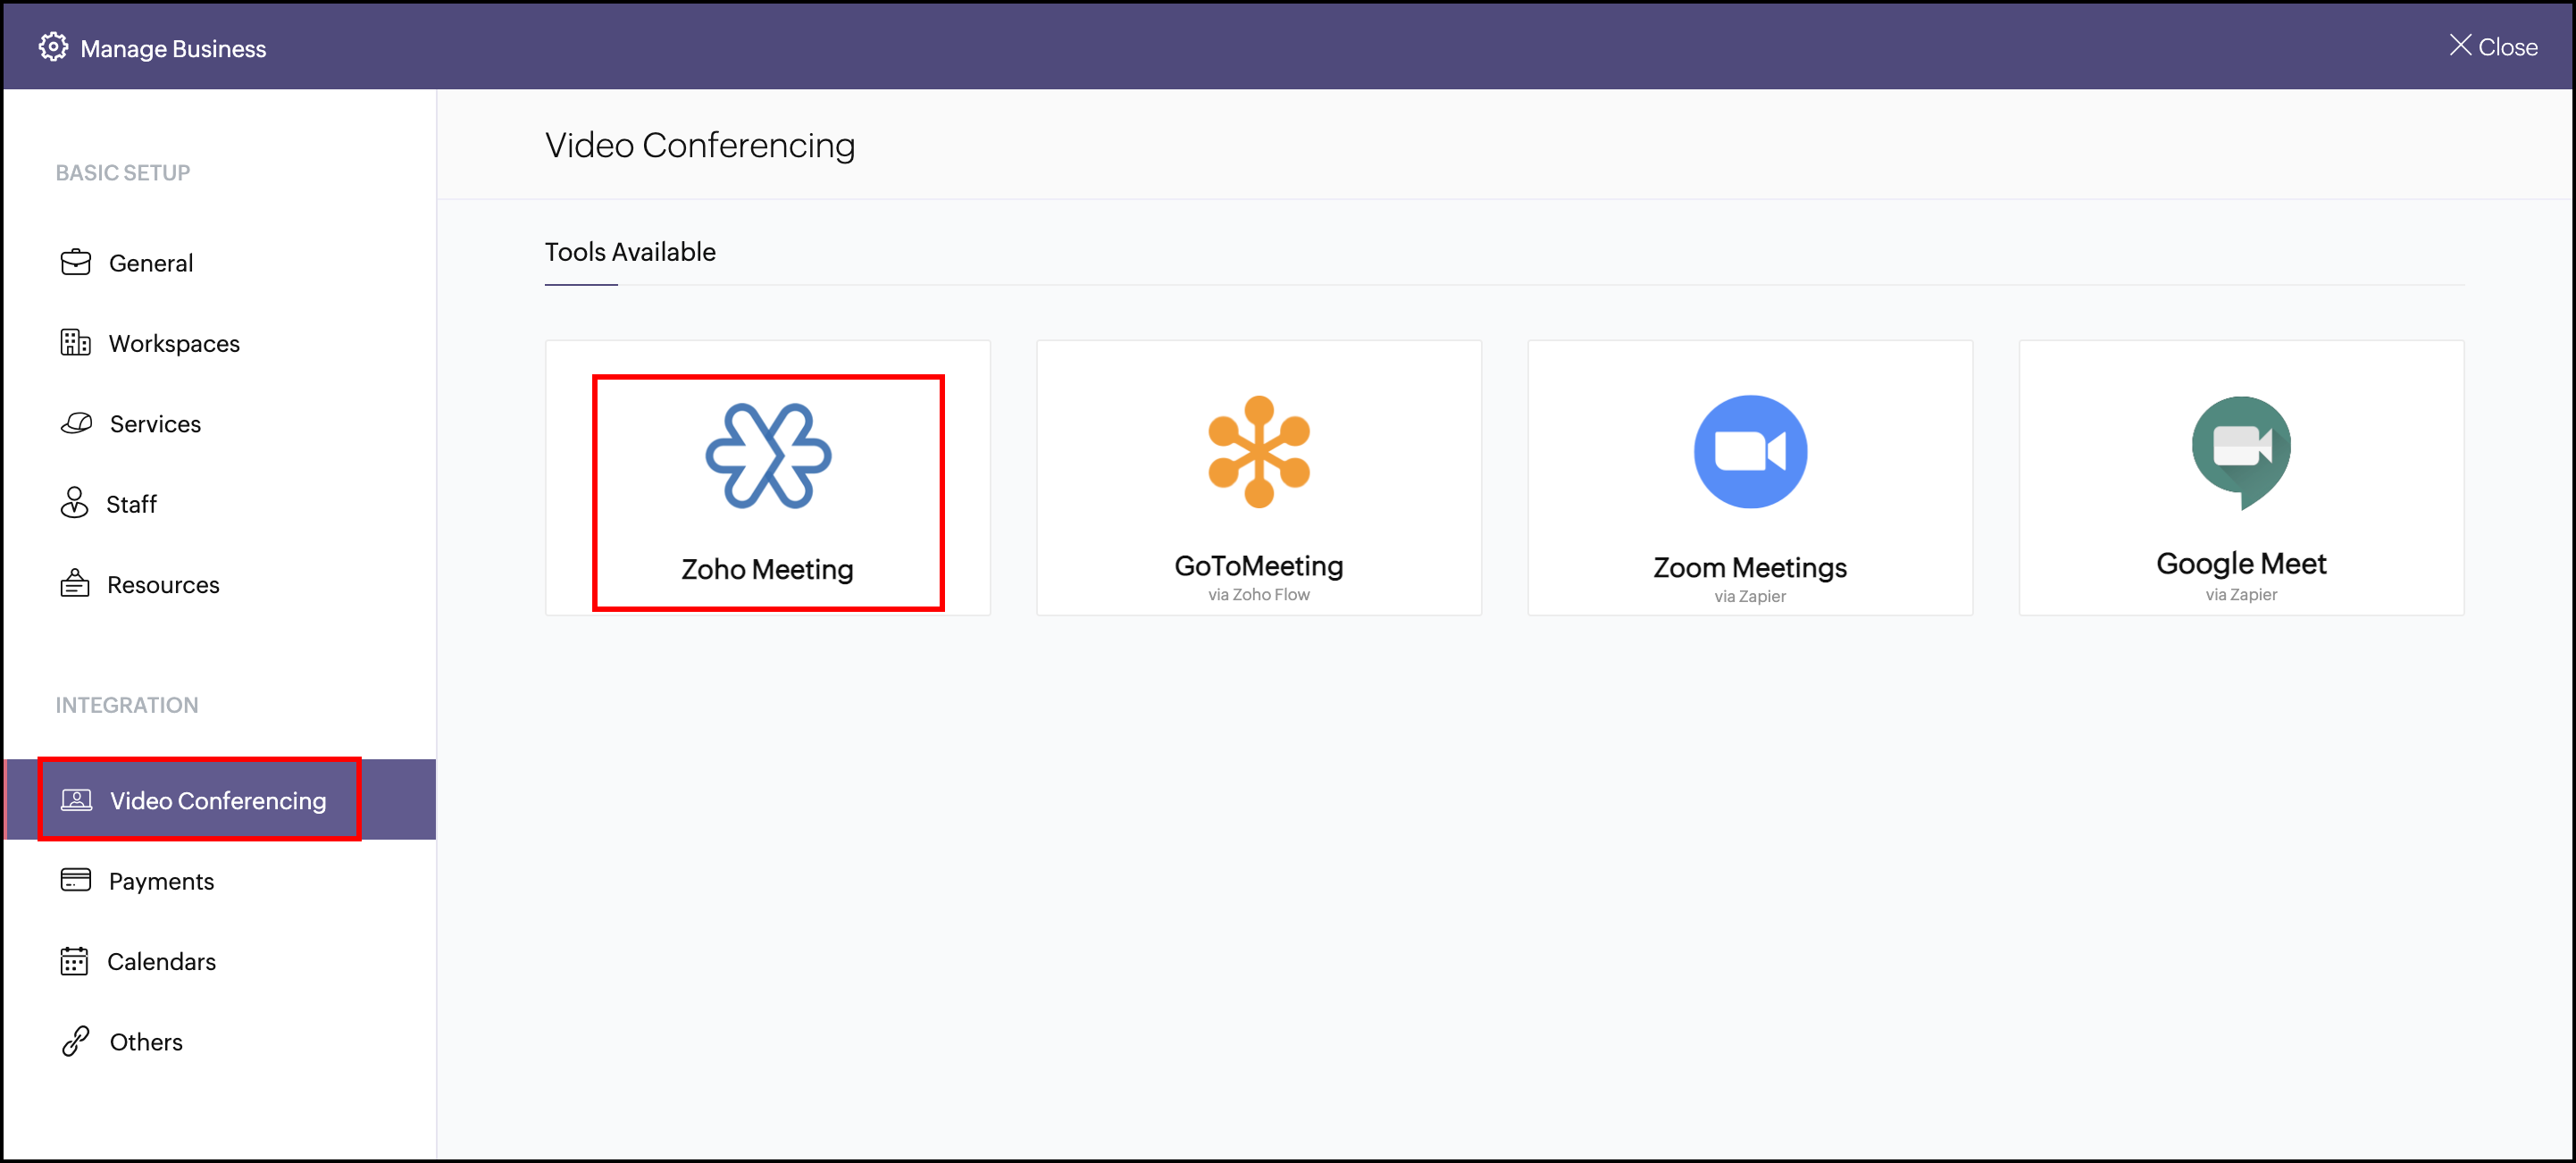Click the Staff person icon
Image resolution: width=2576 pixels, height=1163 pixels.
coord(74,503)
